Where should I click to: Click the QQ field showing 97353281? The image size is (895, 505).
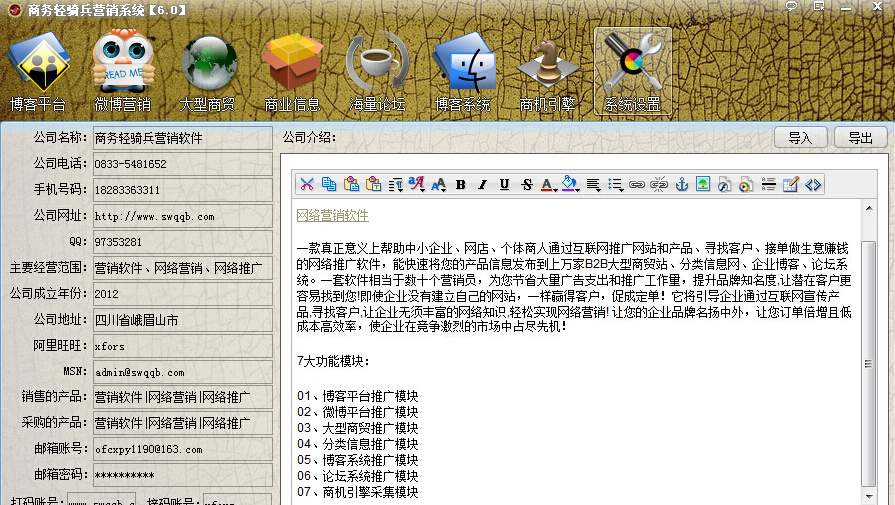(182, 241)
